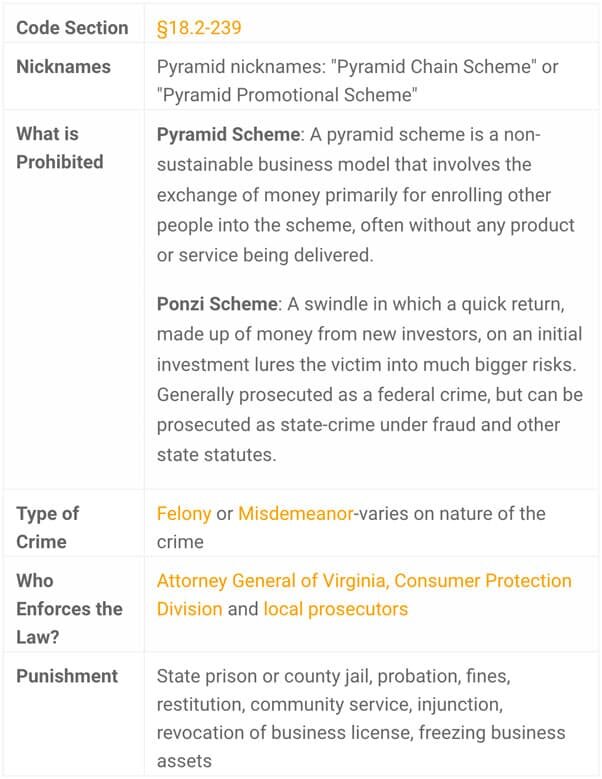Click the Type of Crime row label
Screen dimensions: 602x779
point(48,527)
